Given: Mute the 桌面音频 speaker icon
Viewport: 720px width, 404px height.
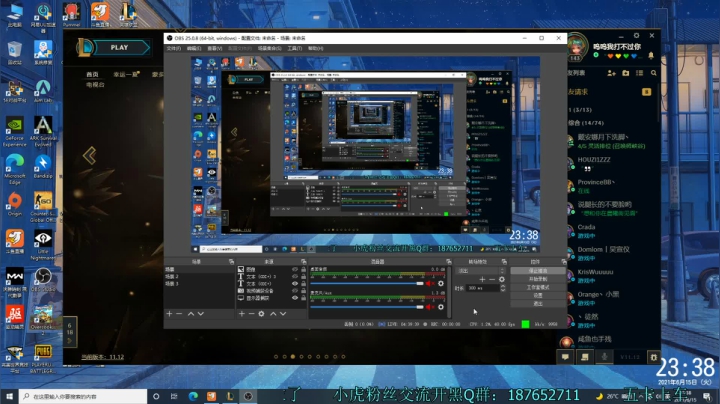Looking at the screenshot, I should (x=430, y=283).
